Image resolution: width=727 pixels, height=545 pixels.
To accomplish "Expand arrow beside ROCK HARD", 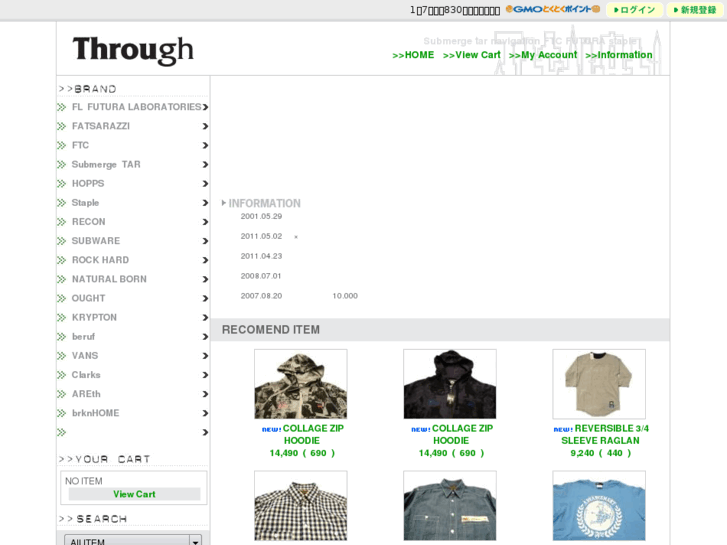I will point(205,260).
